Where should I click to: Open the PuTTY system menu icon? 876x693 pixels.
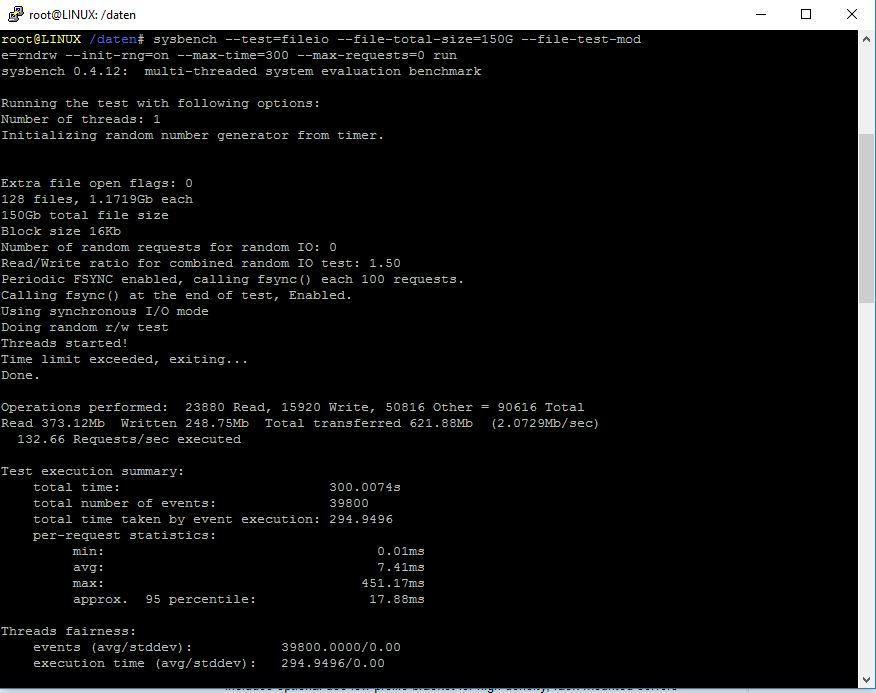click(16, 14)
